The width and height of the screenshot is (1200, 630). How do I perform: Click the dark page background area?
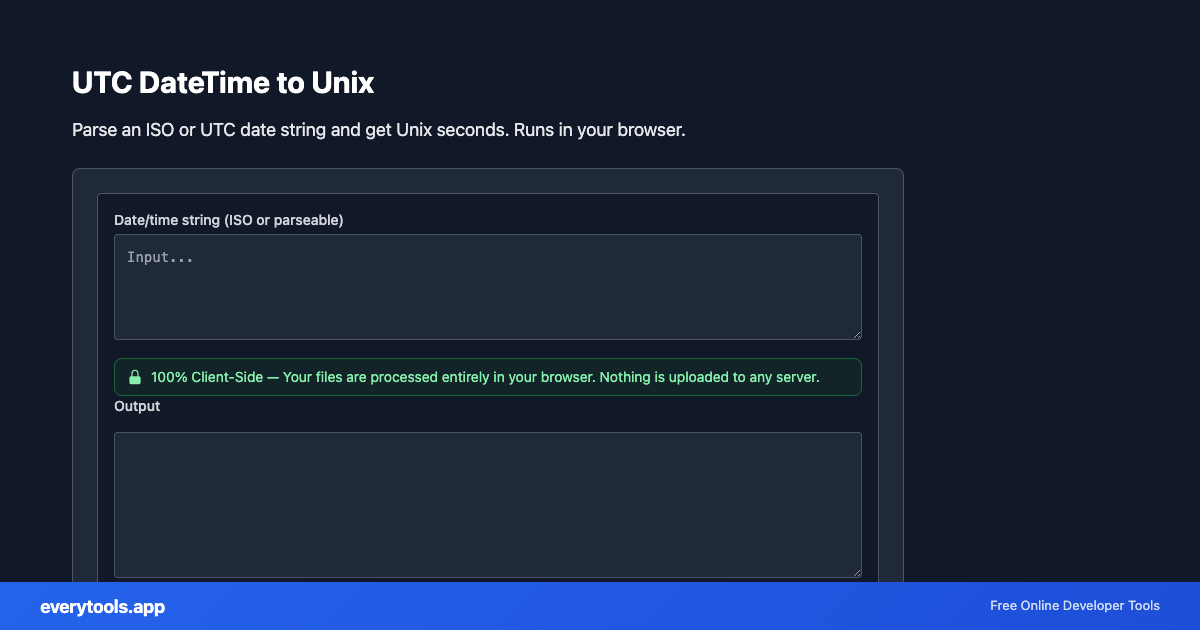point(1050,300)
